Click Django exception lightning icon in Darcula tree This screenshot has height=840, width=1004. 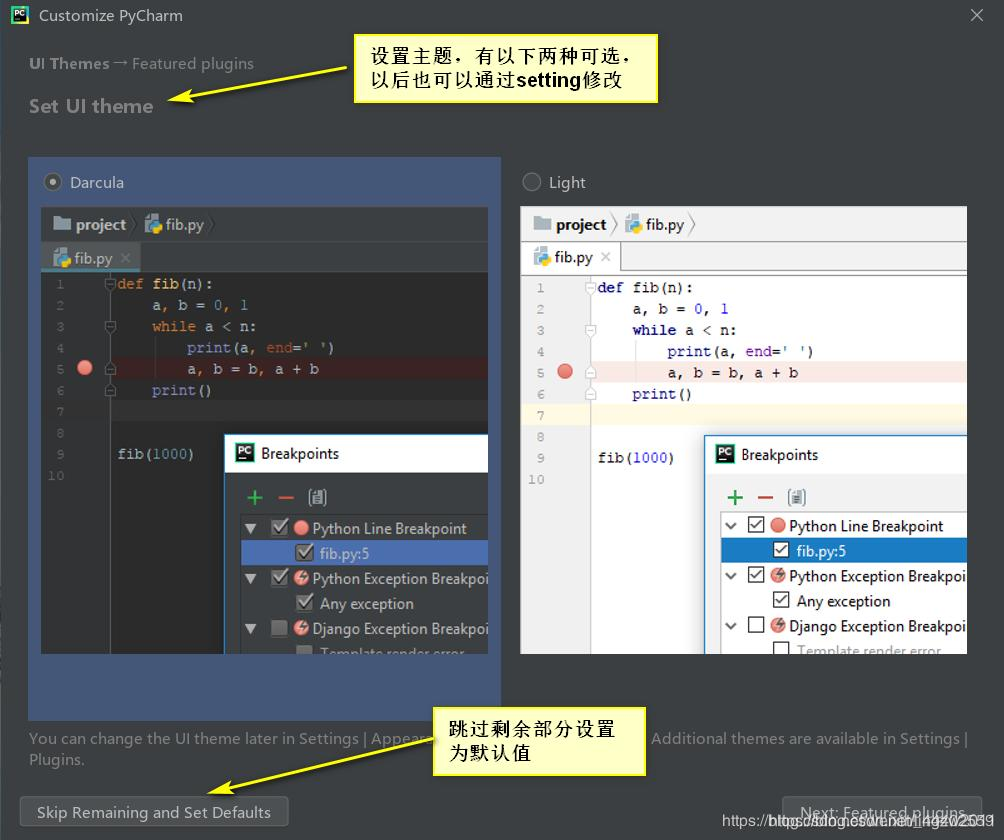[x=301, y=628]
